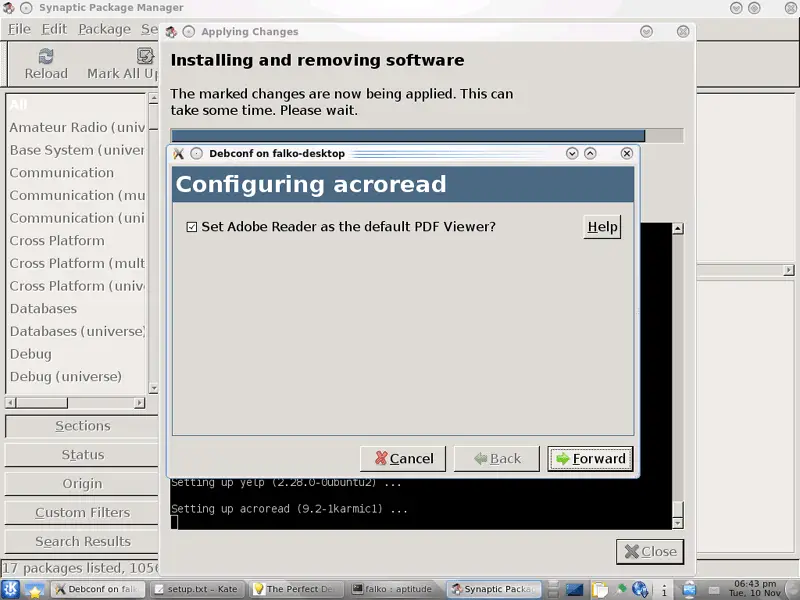
Task: Click the taskbar separator handle beside the pager icon
Action: coord(553,590)
